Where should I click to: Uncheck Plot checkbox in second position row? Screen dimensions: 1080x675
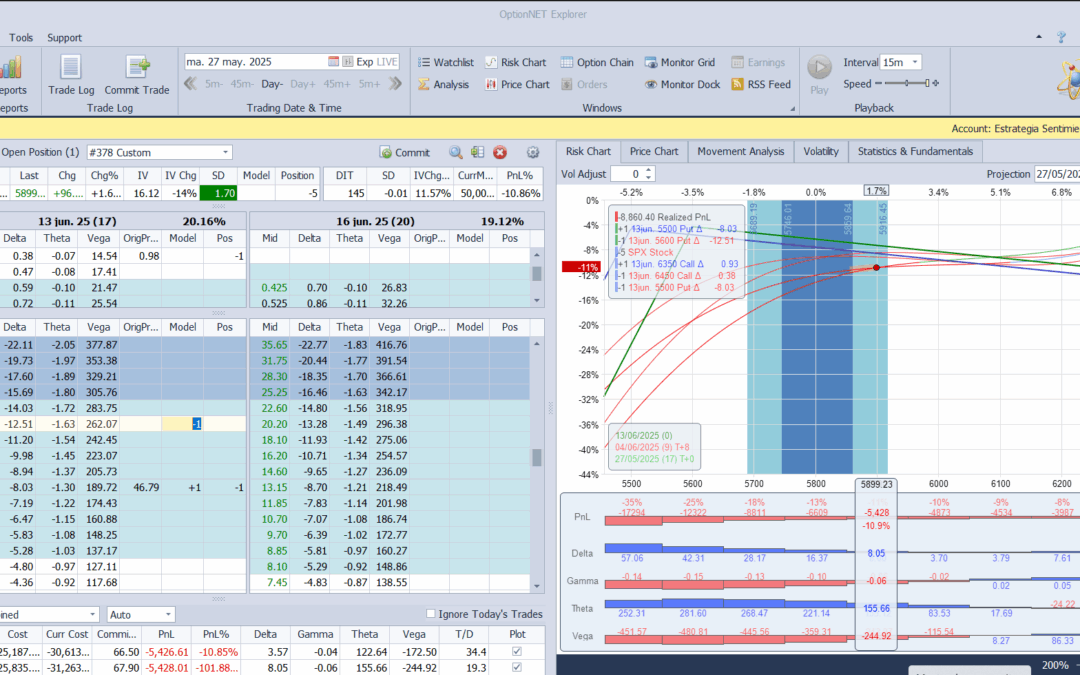pos(516,667)
